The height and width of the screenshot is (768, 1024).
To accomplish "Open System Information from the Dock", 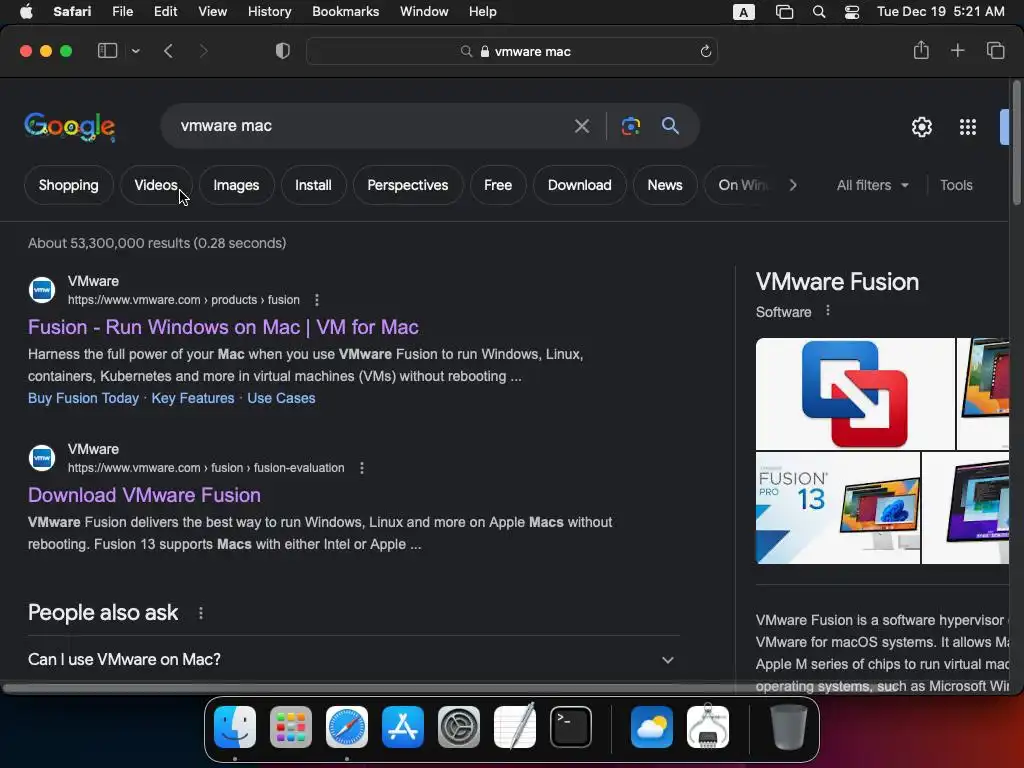I will (708, 727).
